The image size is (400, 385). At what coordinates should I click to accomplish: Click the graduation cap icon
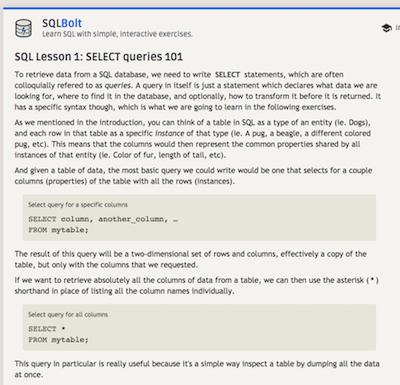pos(386,28)
